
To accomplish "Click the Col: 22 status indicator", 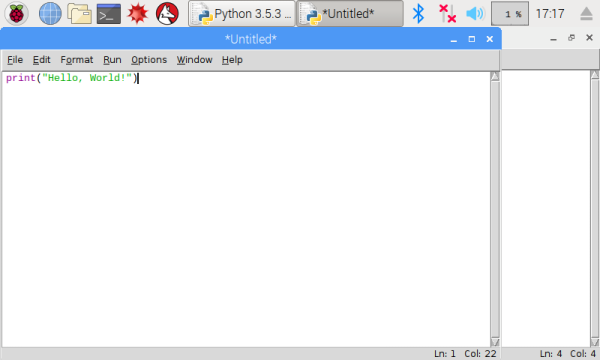I will pos(480,353).
